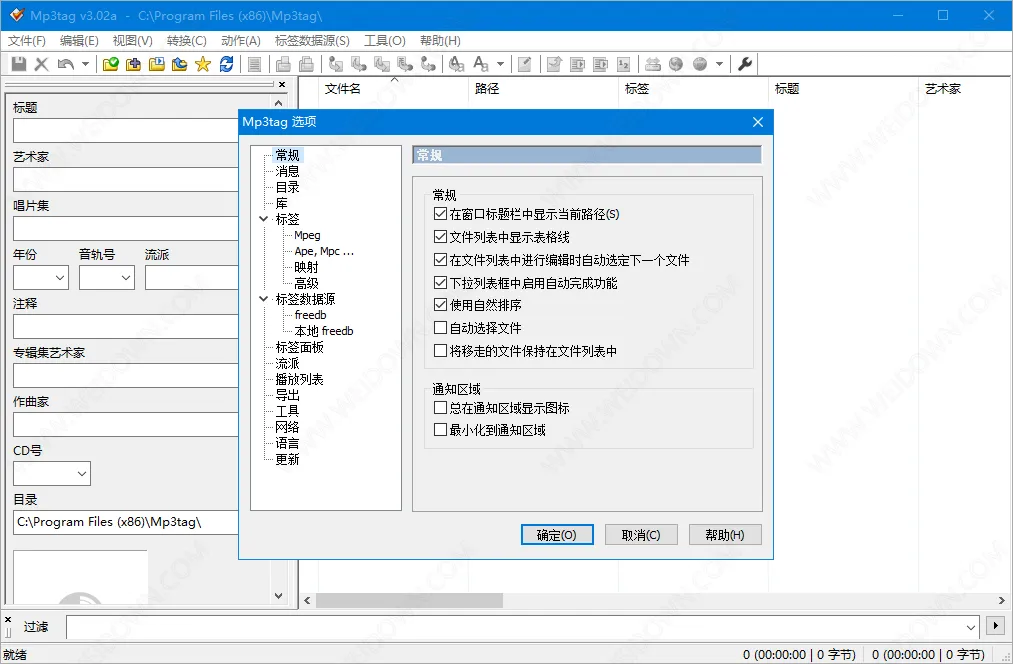This screenshot has width=1013, height=664.
Task: Click the 帮助(H) button in dialog
Action: click(x=725, y=535)
